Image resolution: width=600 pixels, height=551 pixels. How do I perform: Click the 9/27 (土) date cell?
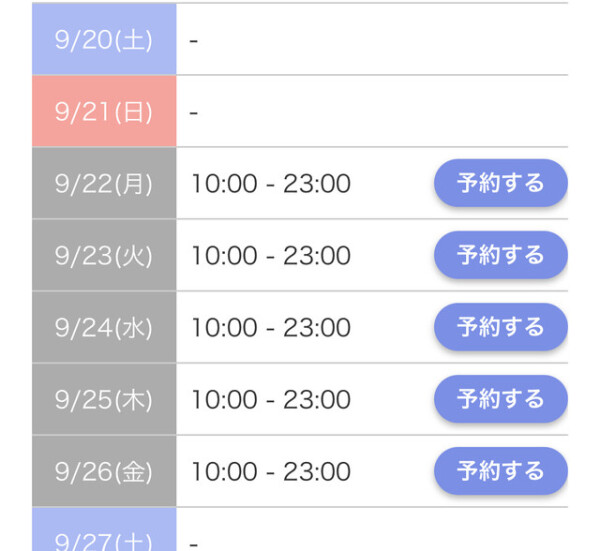tap(104, 535)
